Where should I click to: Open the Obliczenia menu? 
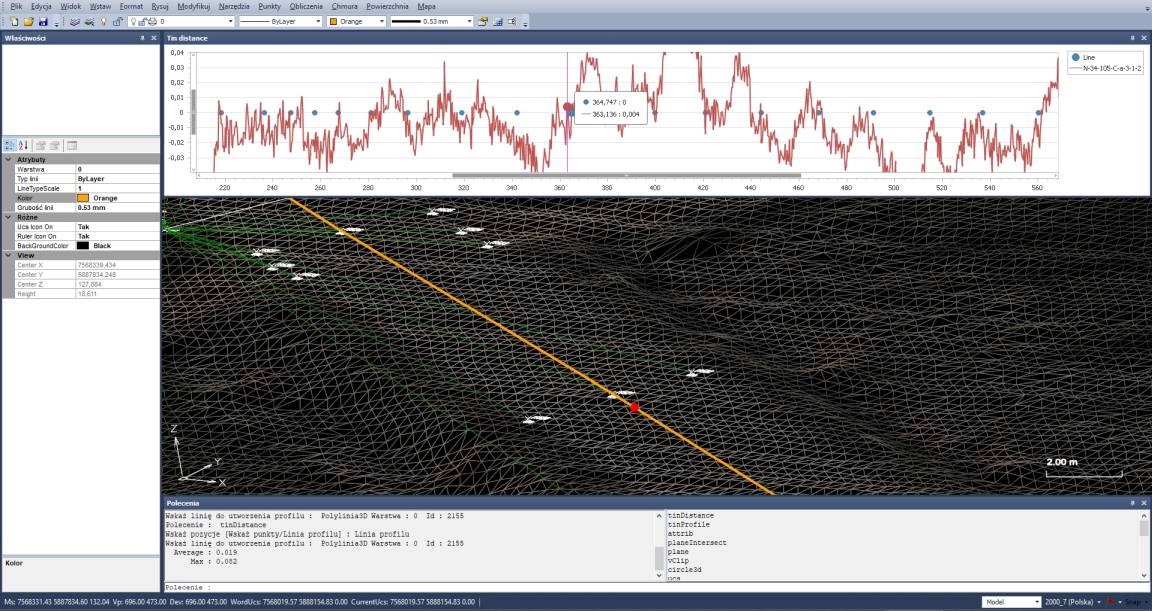306,6
